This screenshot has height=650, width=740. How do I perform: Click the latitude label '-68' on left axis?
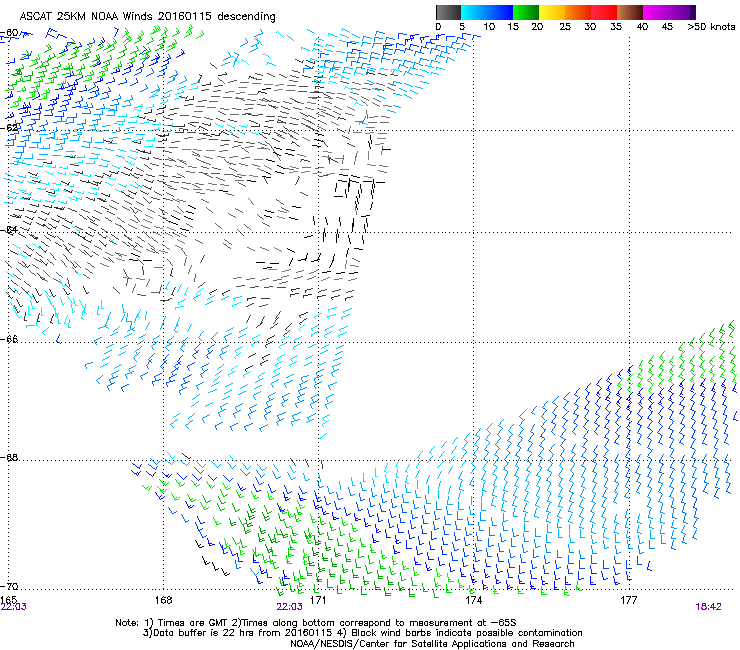pos(10,457)
